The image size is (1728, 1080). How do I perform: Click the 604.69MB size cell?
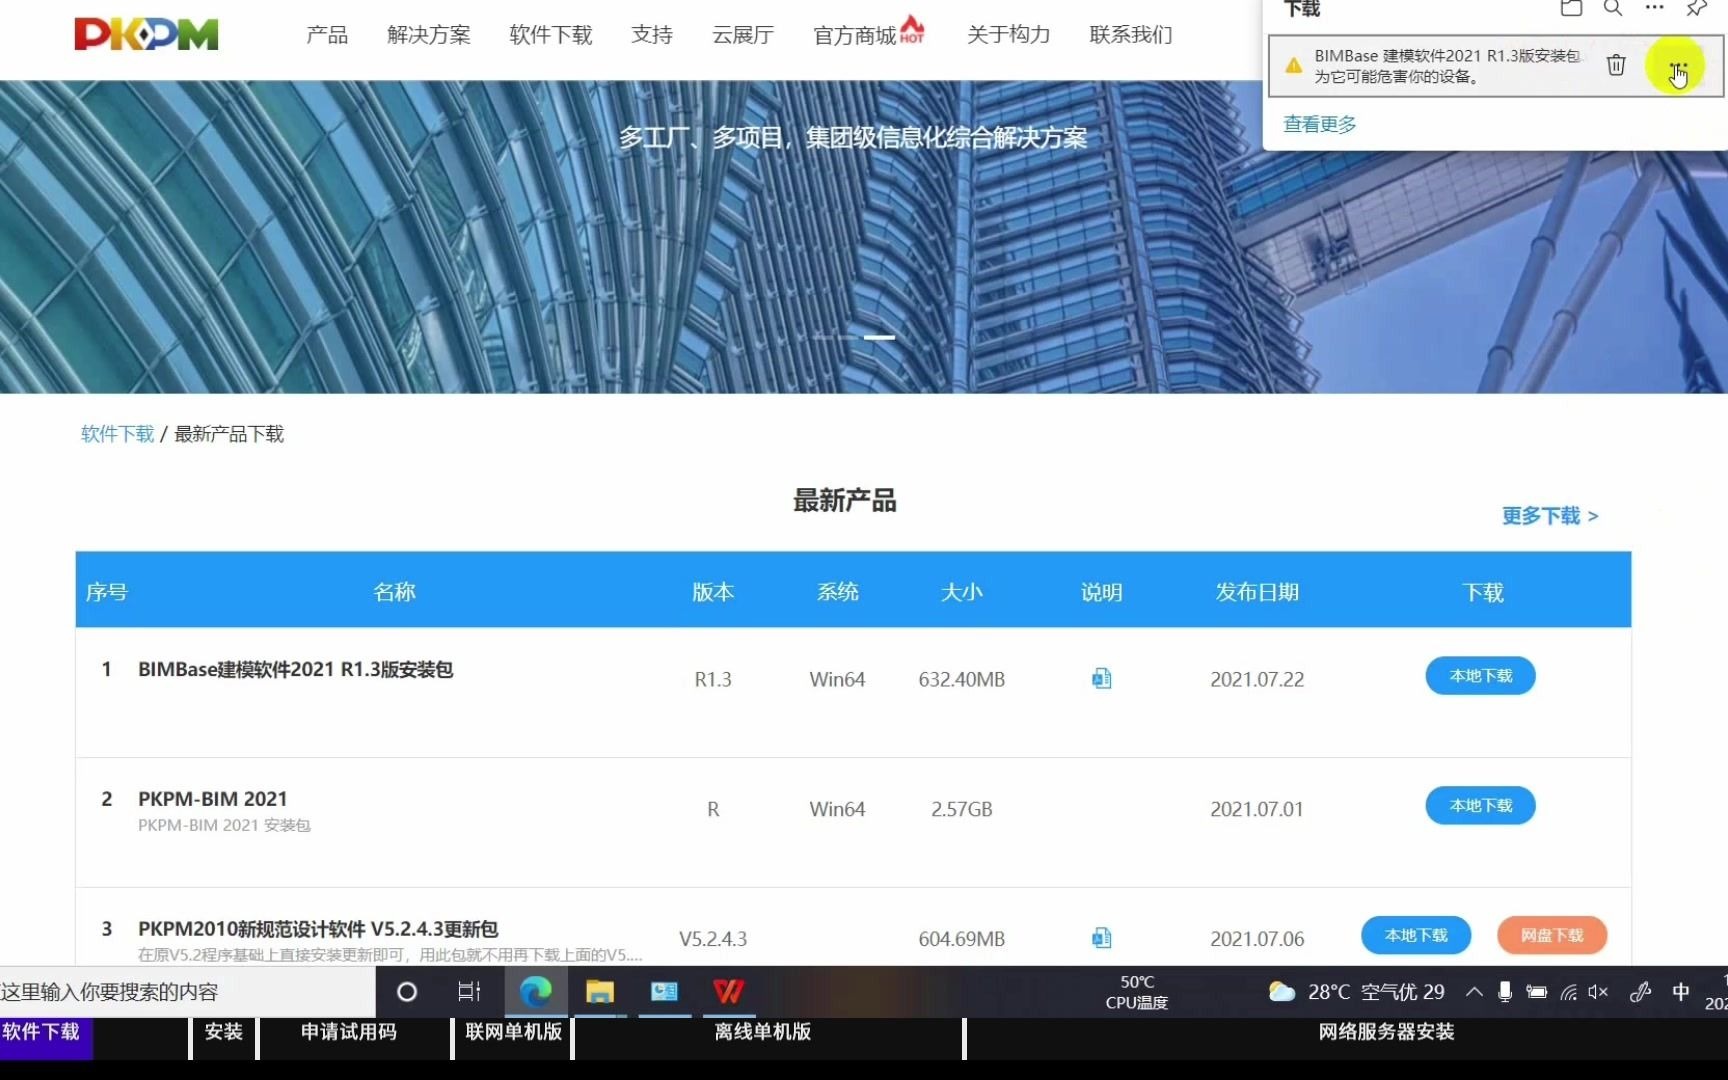[x=962, y=939]
